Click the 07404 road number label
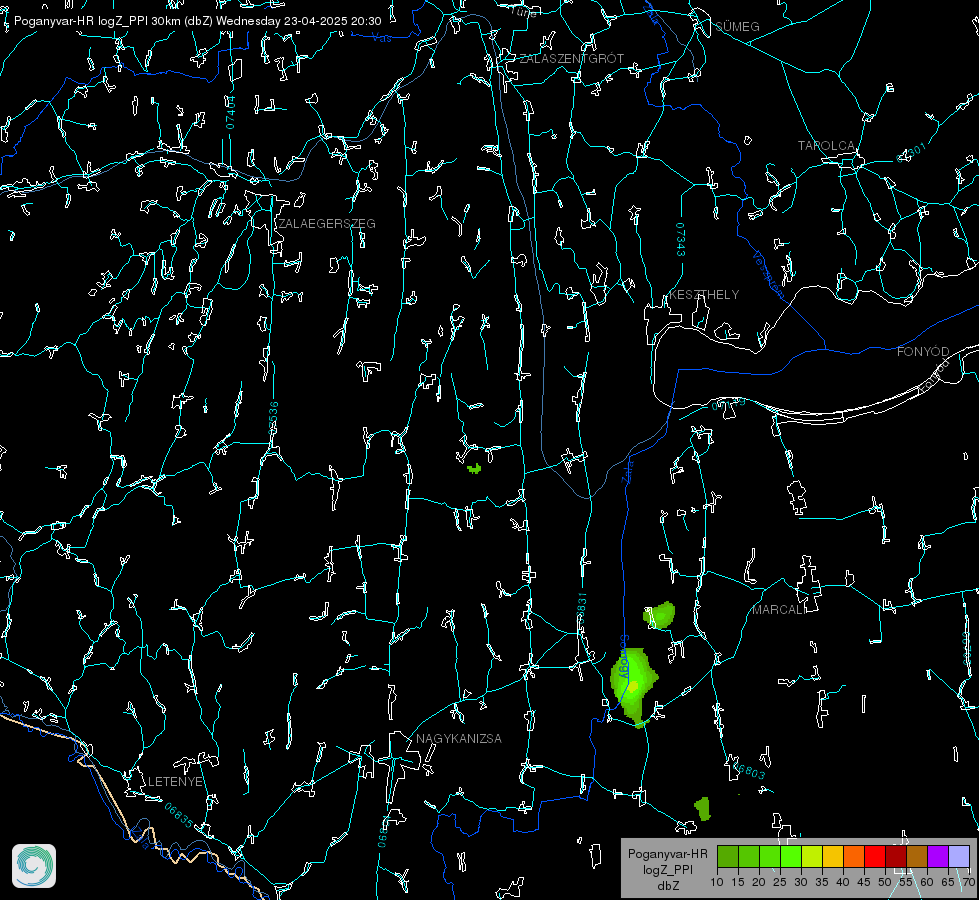The image size is (979, 900). (230, 112)
